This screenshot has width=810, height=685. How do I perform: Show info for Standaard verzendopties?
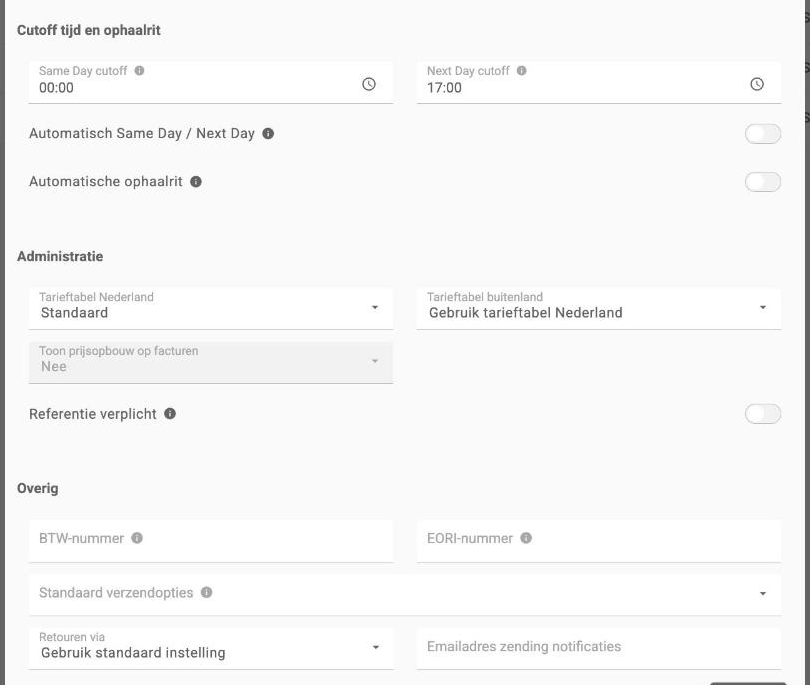(207, 593)
